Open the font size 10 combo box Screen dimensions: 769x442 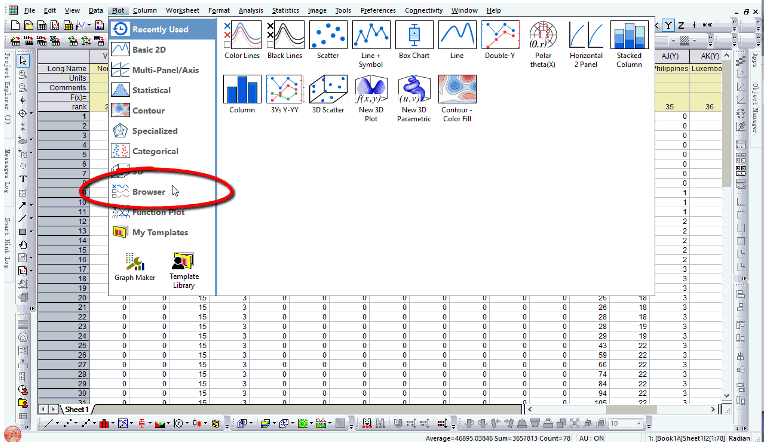[625, 423]
